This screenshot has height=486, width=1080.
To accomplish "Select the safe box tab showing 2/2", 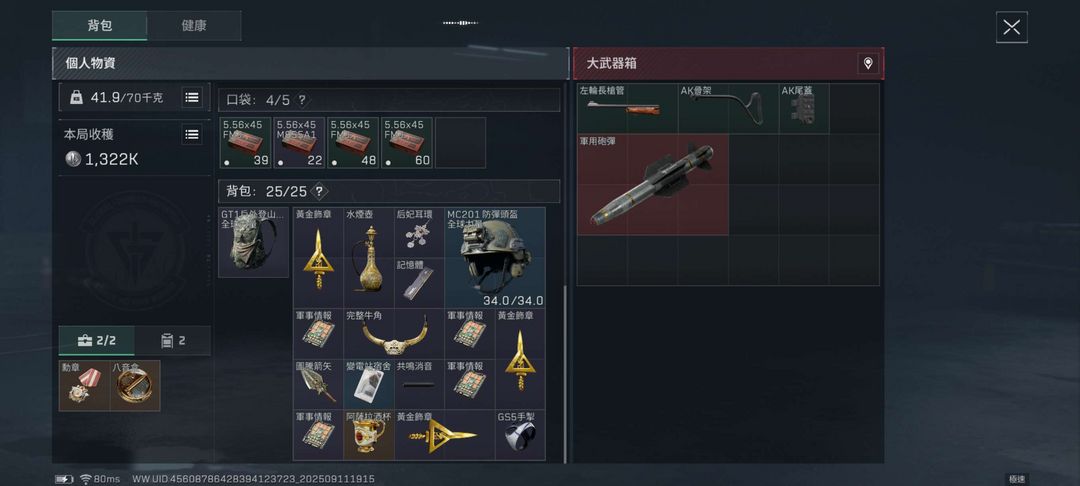I will tap(96, 341).
